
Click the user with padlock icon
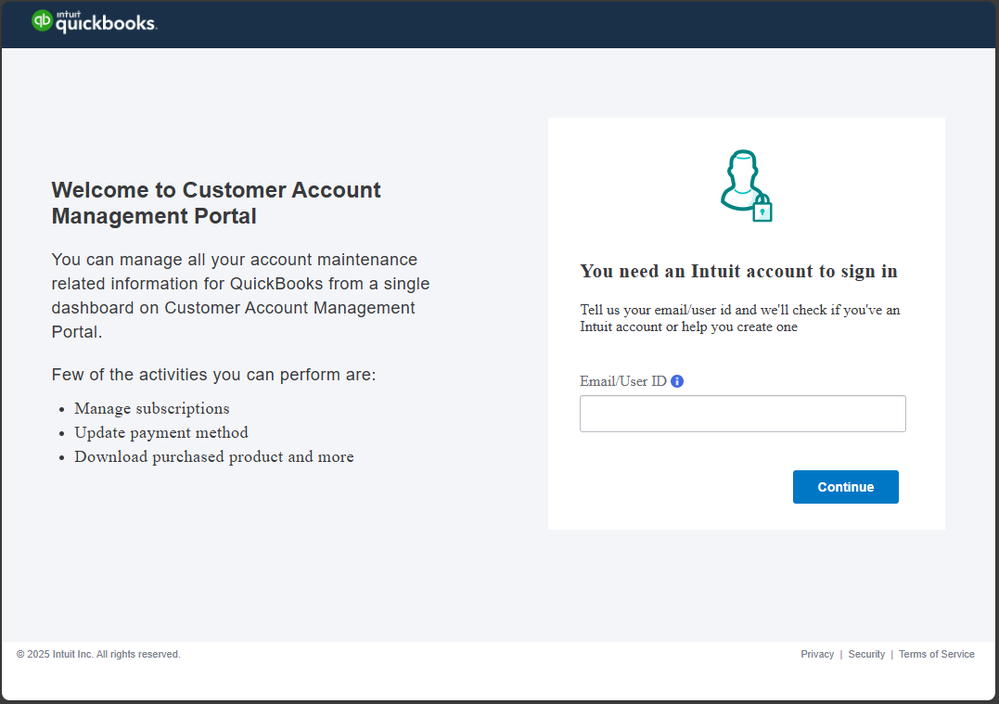pos(747,186)
